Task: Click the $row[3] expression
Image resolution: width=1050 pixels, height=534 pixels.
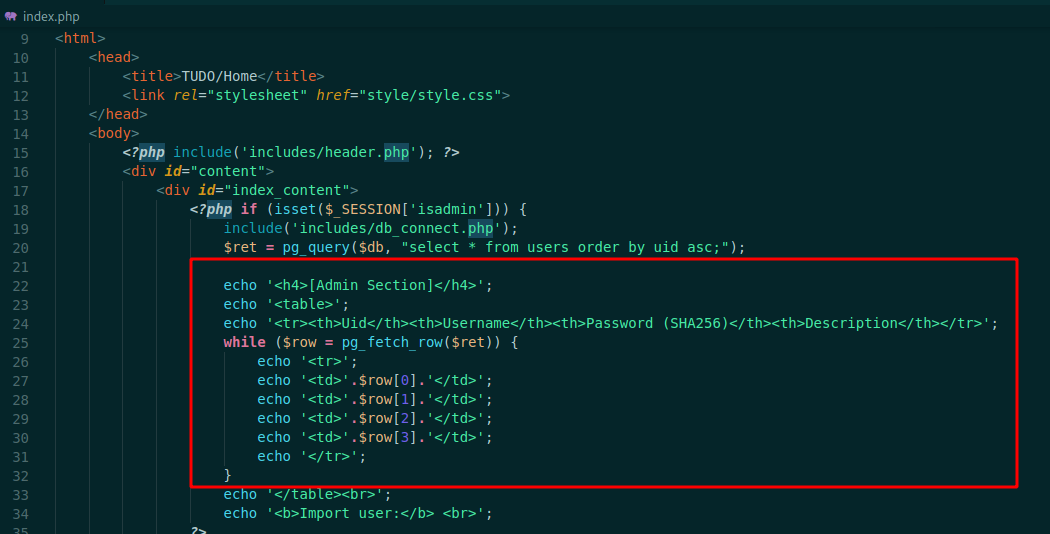Action: (x=384, y=438)
